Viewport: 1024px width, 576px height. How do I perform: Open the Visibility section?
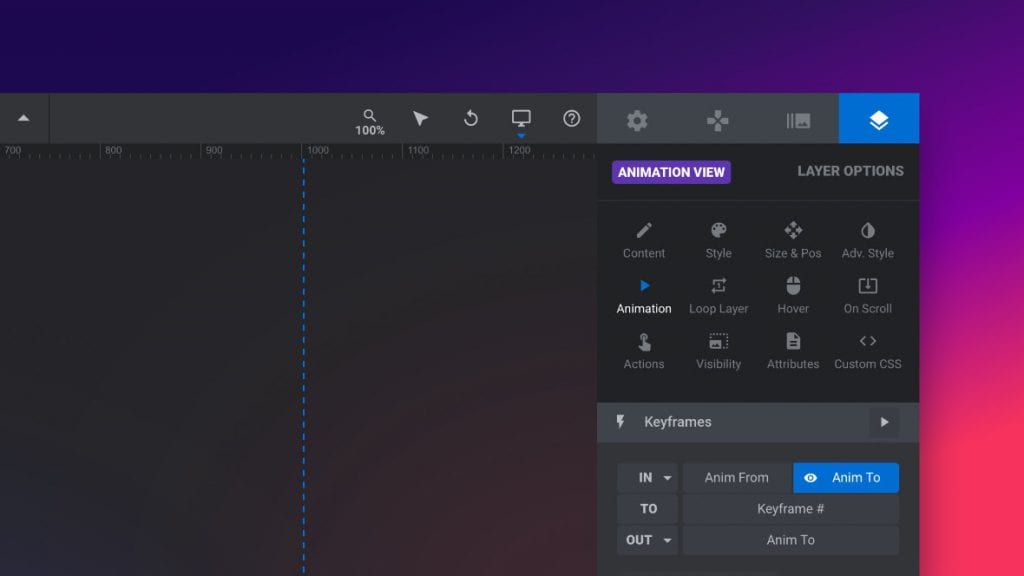pos(718,351)
